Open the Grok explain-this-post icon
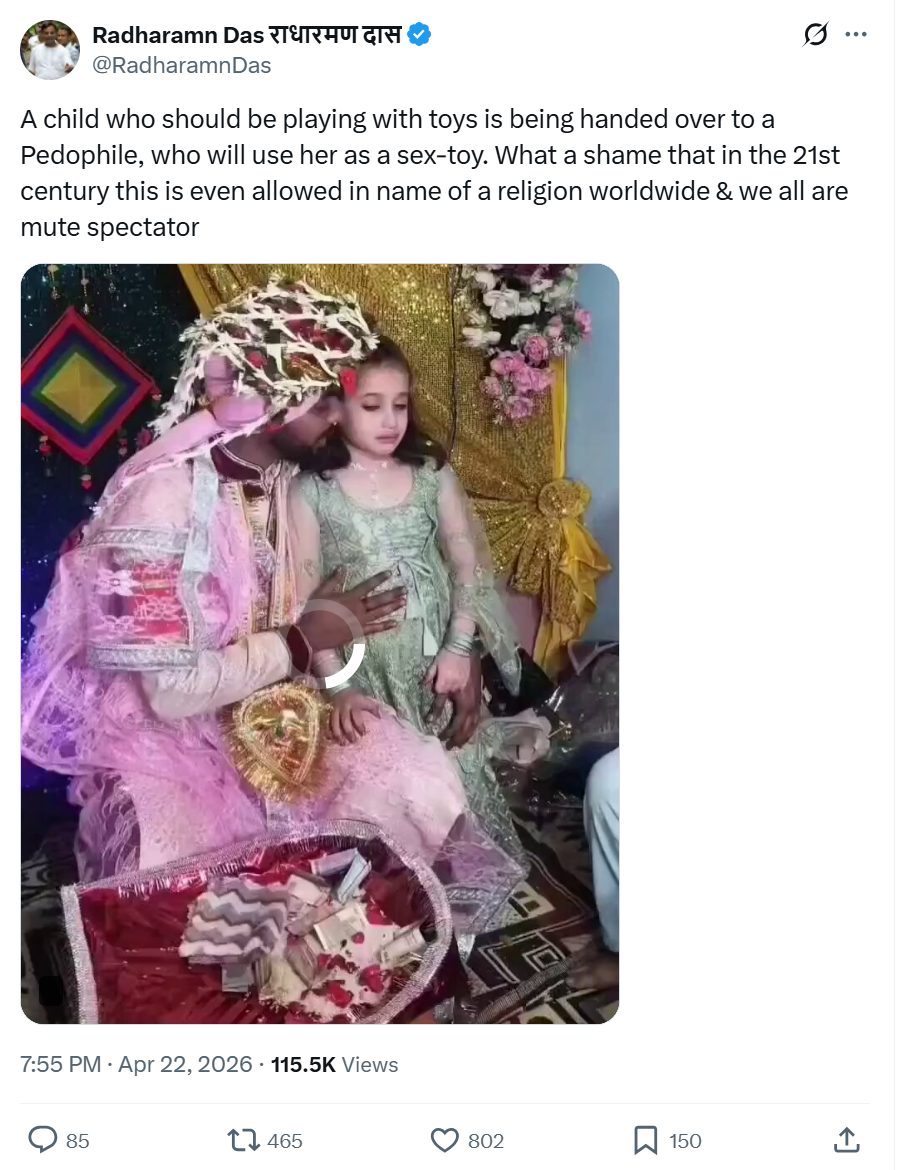The image size is (898, 1170). click(815, 34)
